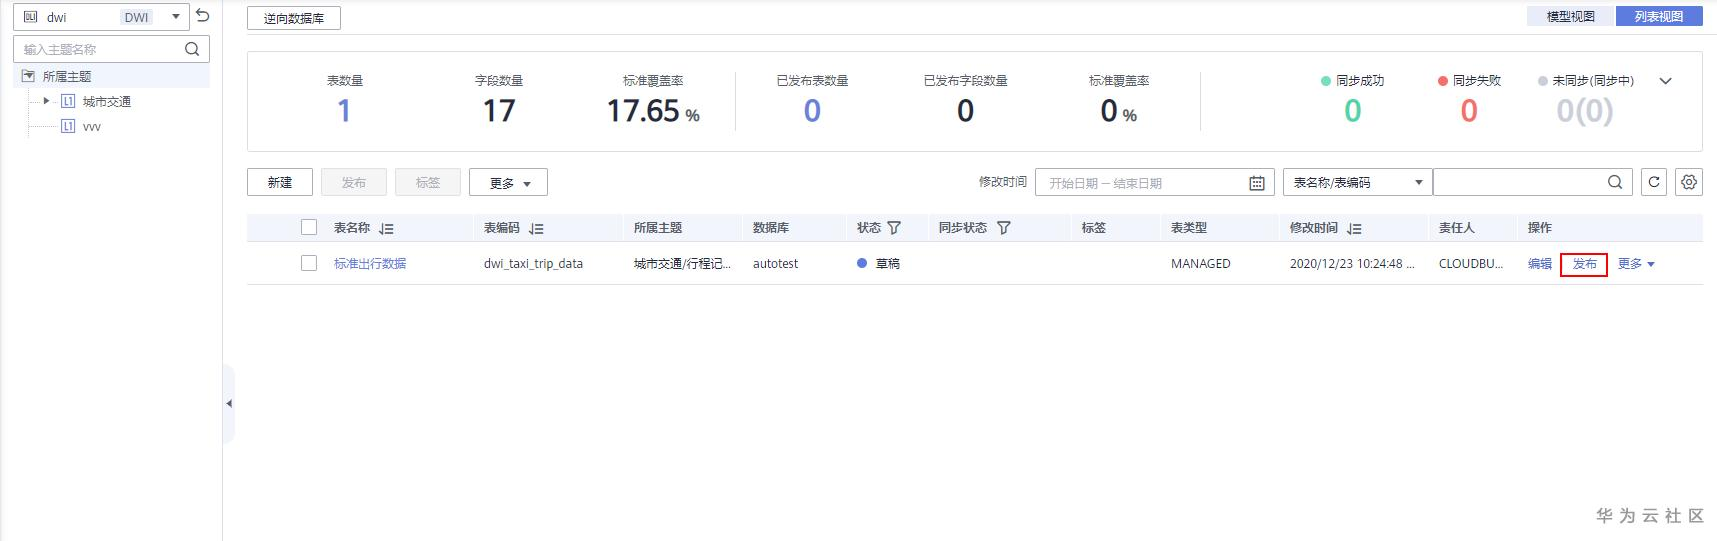Click the 草稿 status cell
Viewport: 1717px width, 541px height.
[879, 264]
